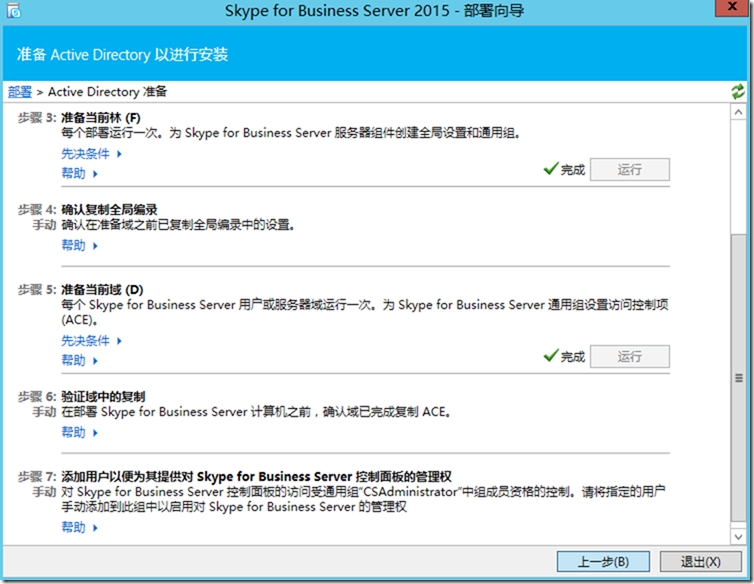Click the header 准备 Active Directory 以进行安装
This screenshot has height=584, width=754.
pos(123,54)
